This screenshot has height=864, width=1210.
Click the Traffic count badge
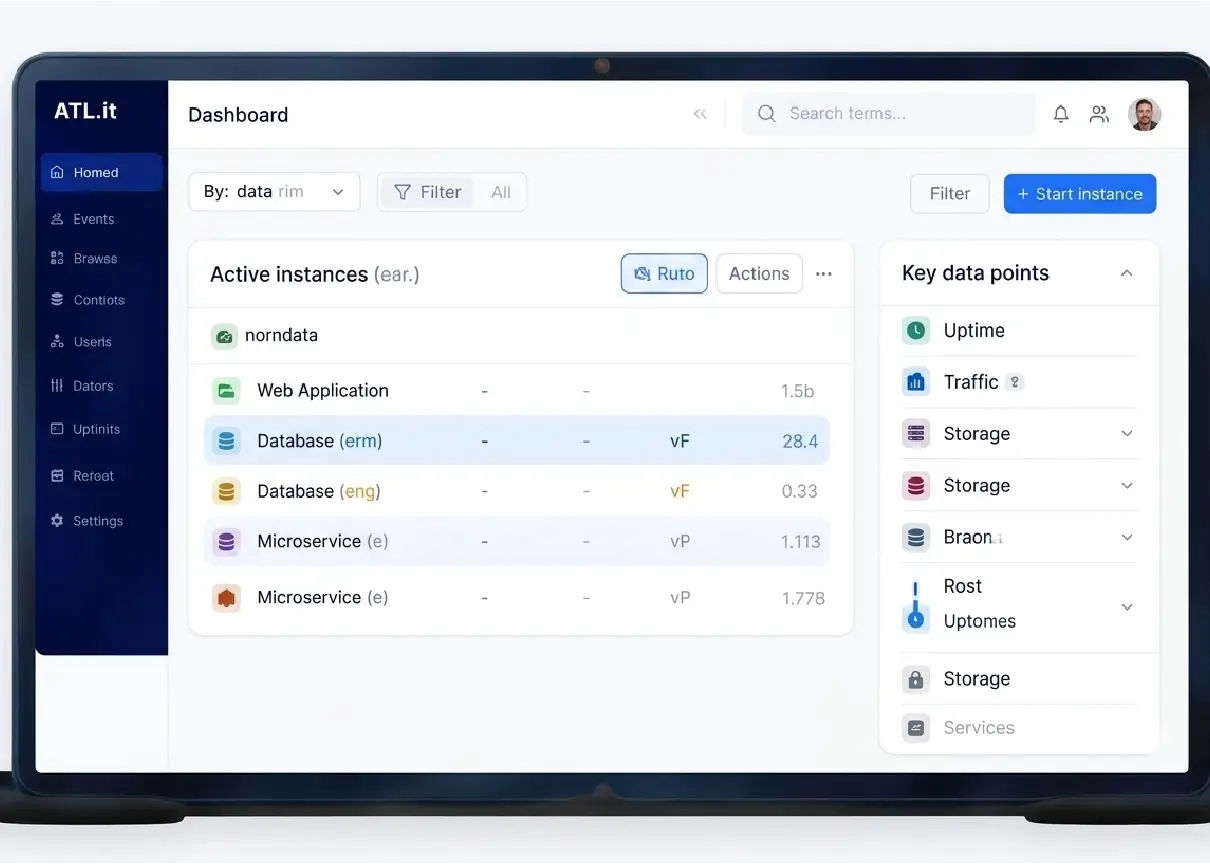click(x=1015, y=382)
